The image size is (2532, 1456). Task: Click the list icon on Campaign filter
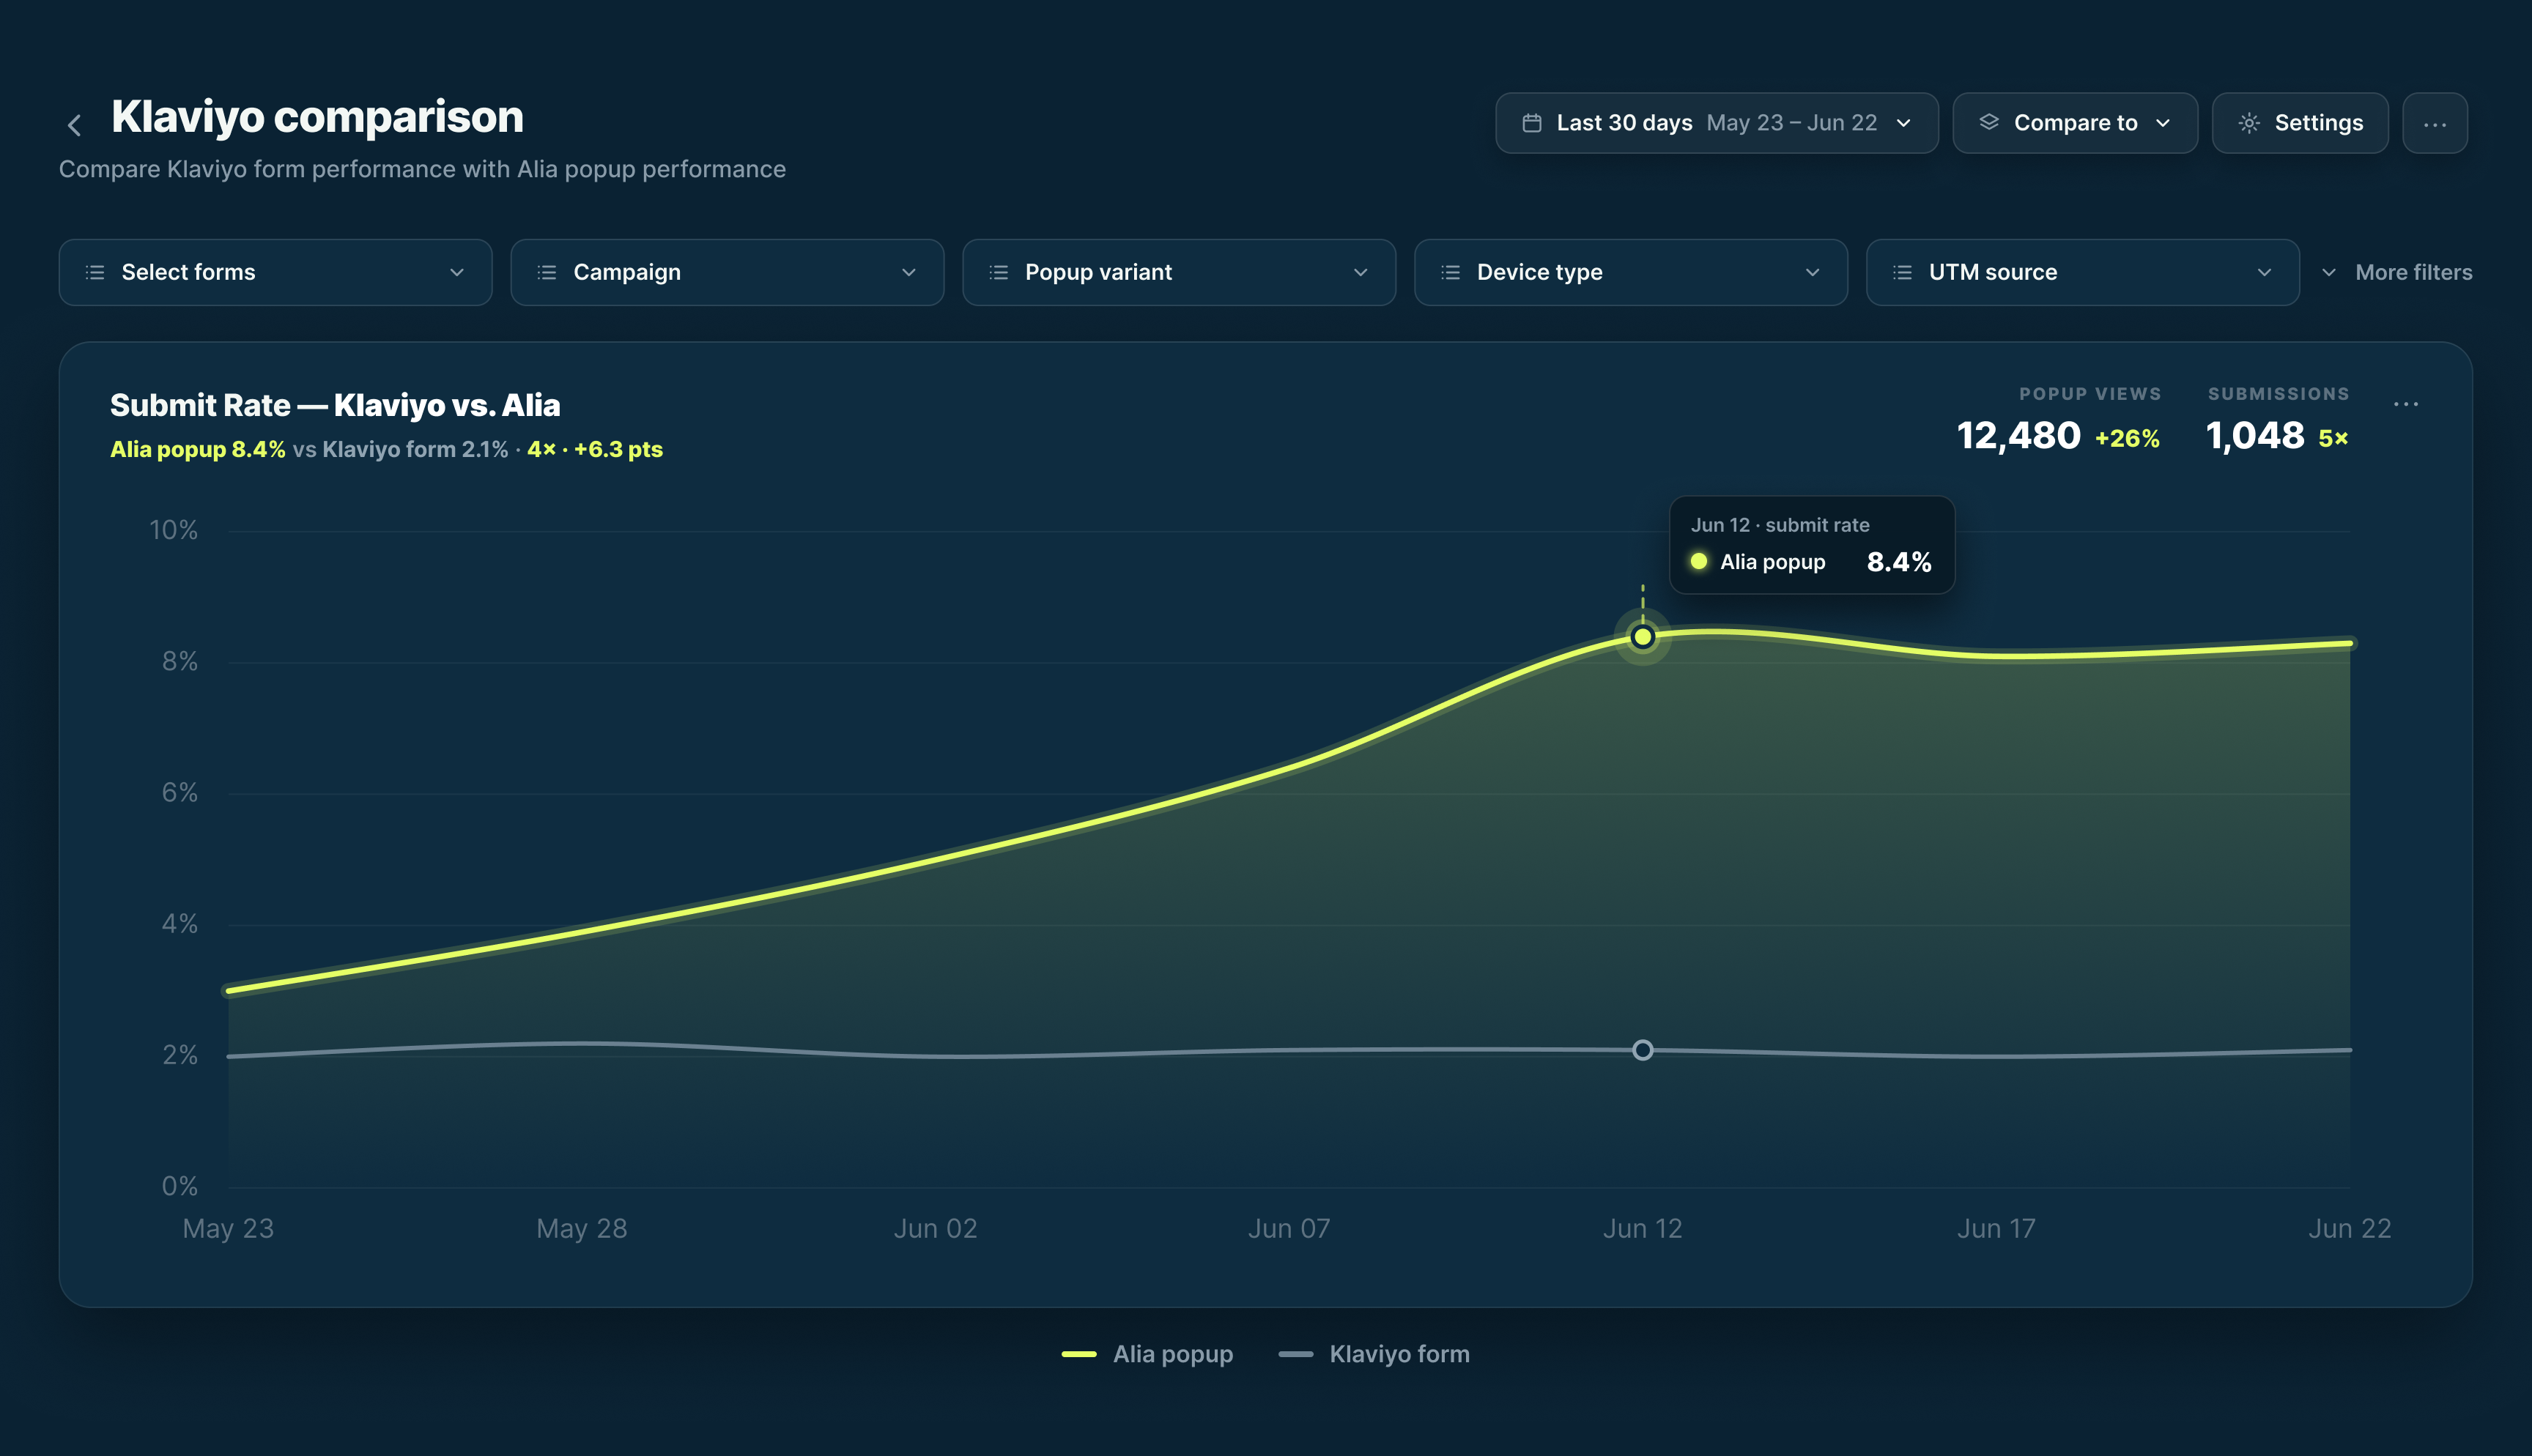[547, 272]
